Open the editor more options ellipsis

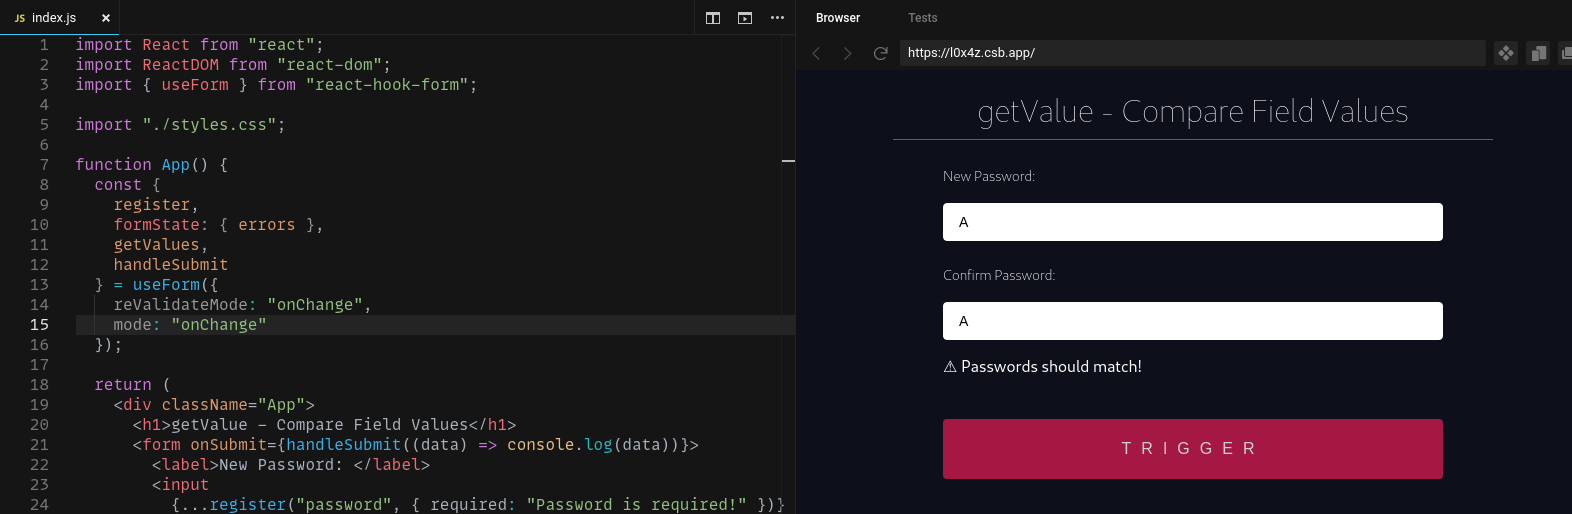tap(777, 18)
